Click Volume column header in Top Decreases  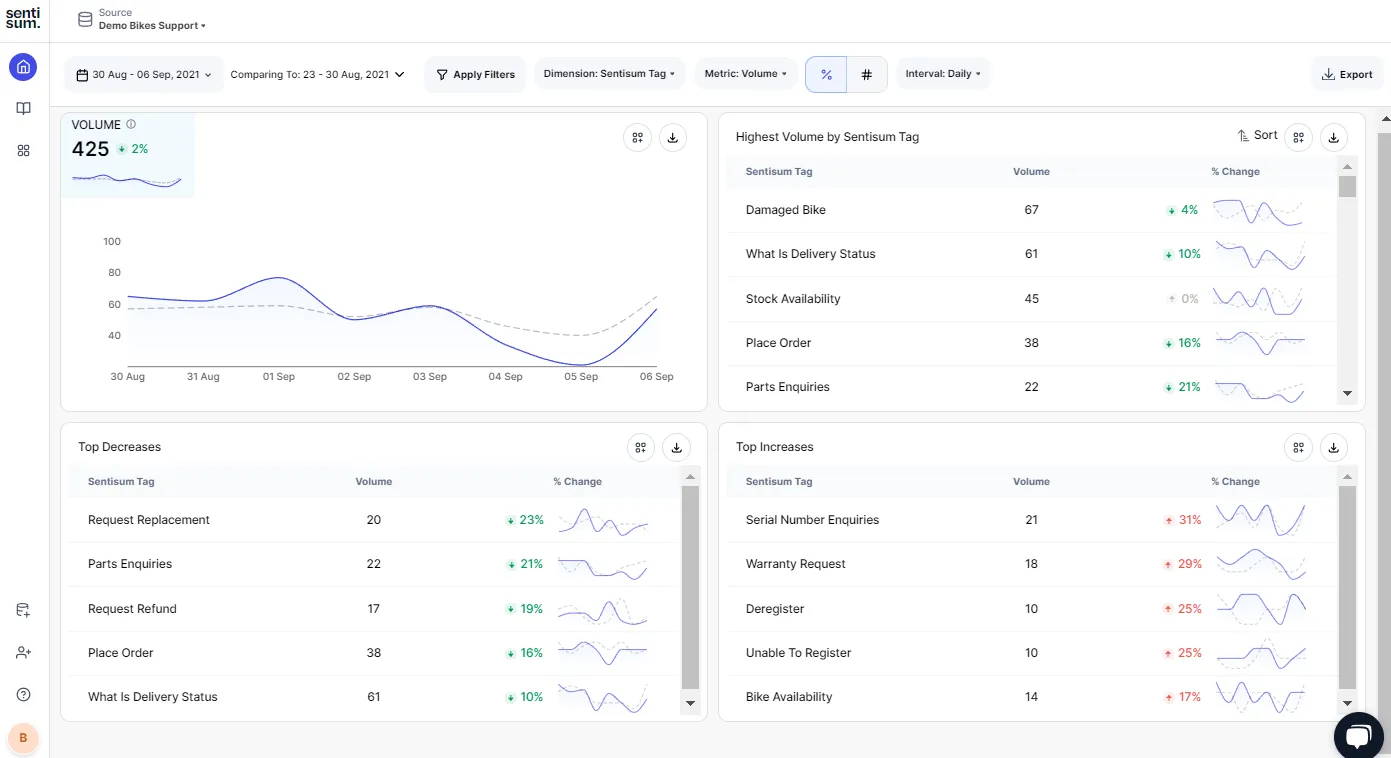coord(374,482)
